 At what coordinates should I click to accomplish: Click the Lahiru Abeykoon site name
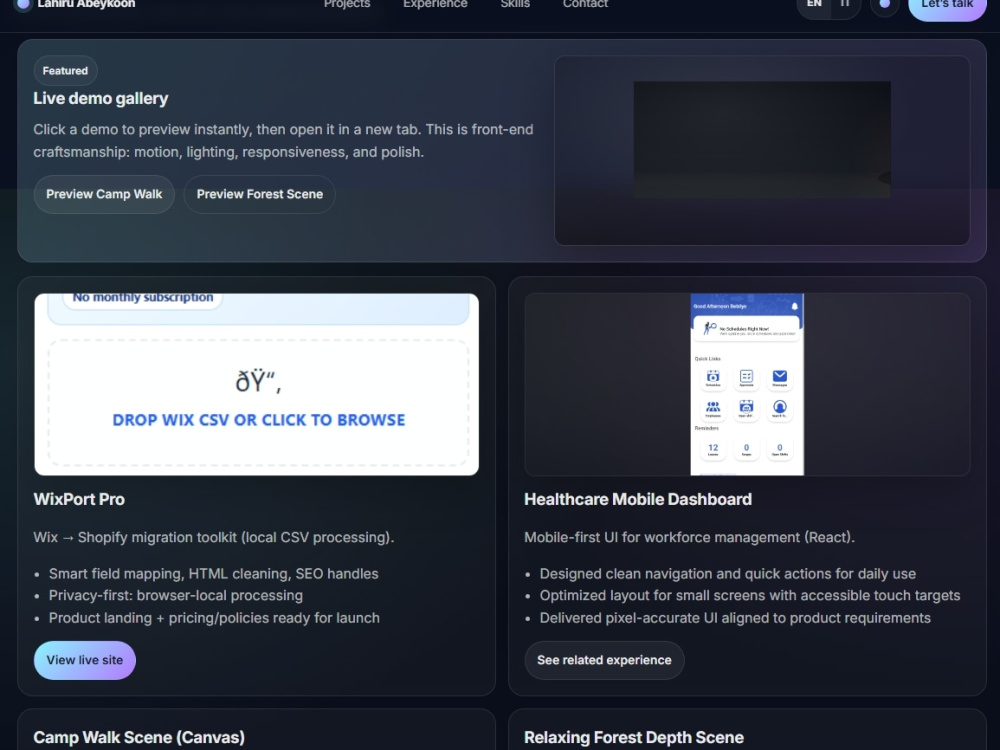pyautogui.click(x=86, y=4)
